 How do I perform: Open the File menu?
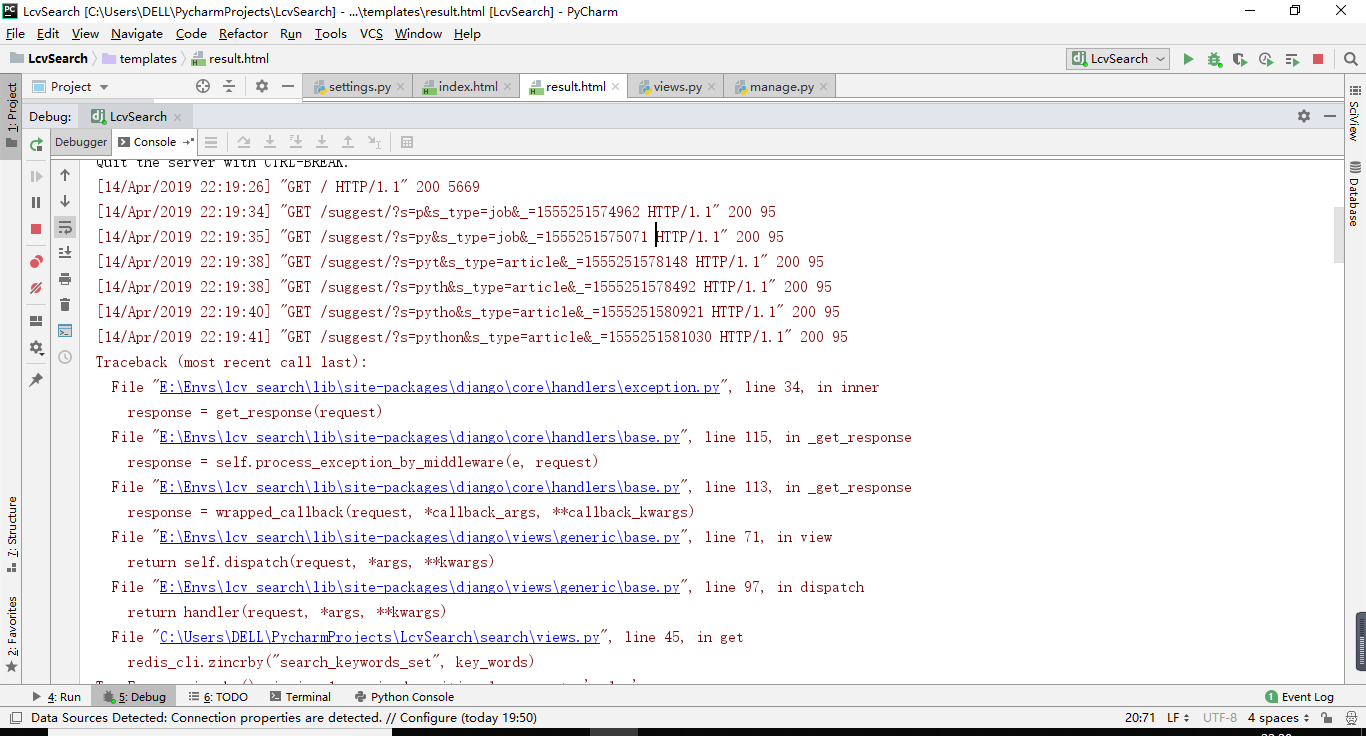pos(15,34)
